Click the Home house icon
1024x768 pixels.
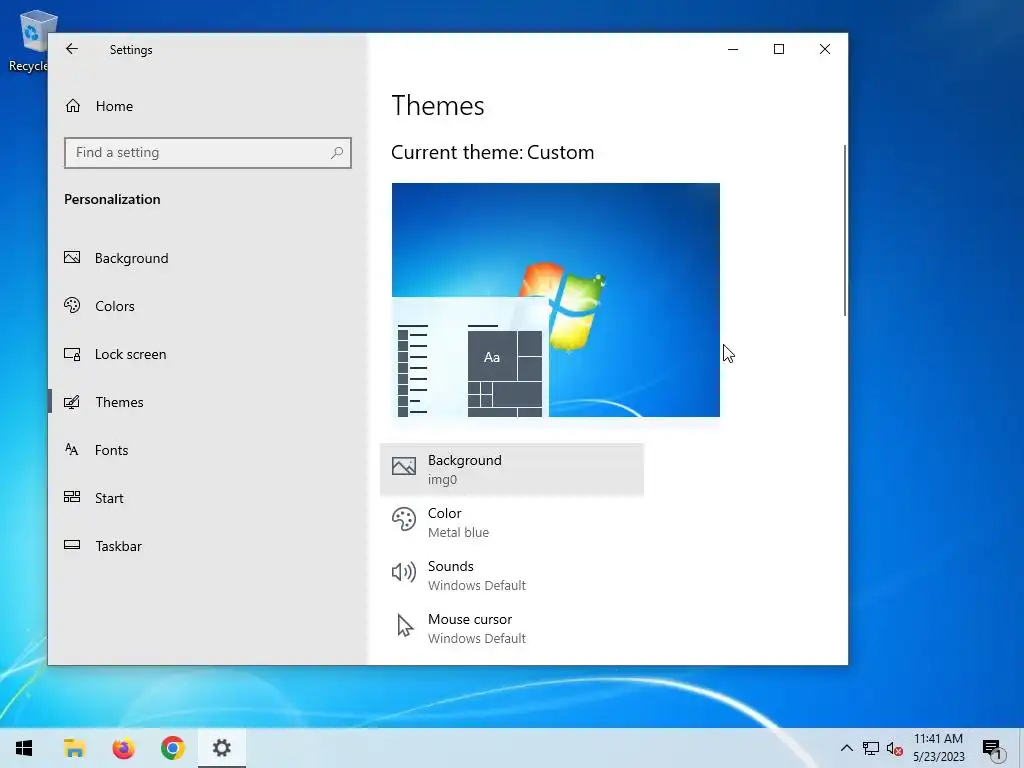(x=72, y=106)
